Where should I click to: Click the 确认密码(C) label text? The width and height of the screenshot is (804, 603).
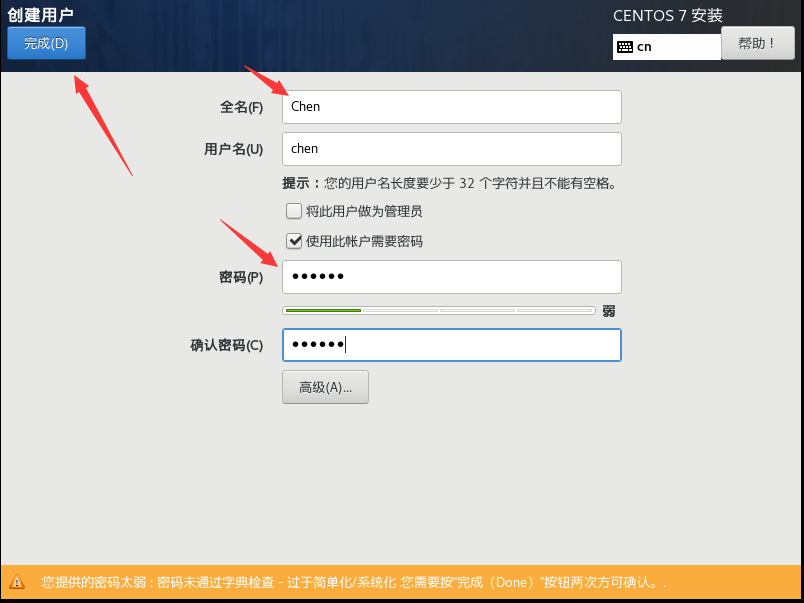pyautogui.click(x=227, y=345)
